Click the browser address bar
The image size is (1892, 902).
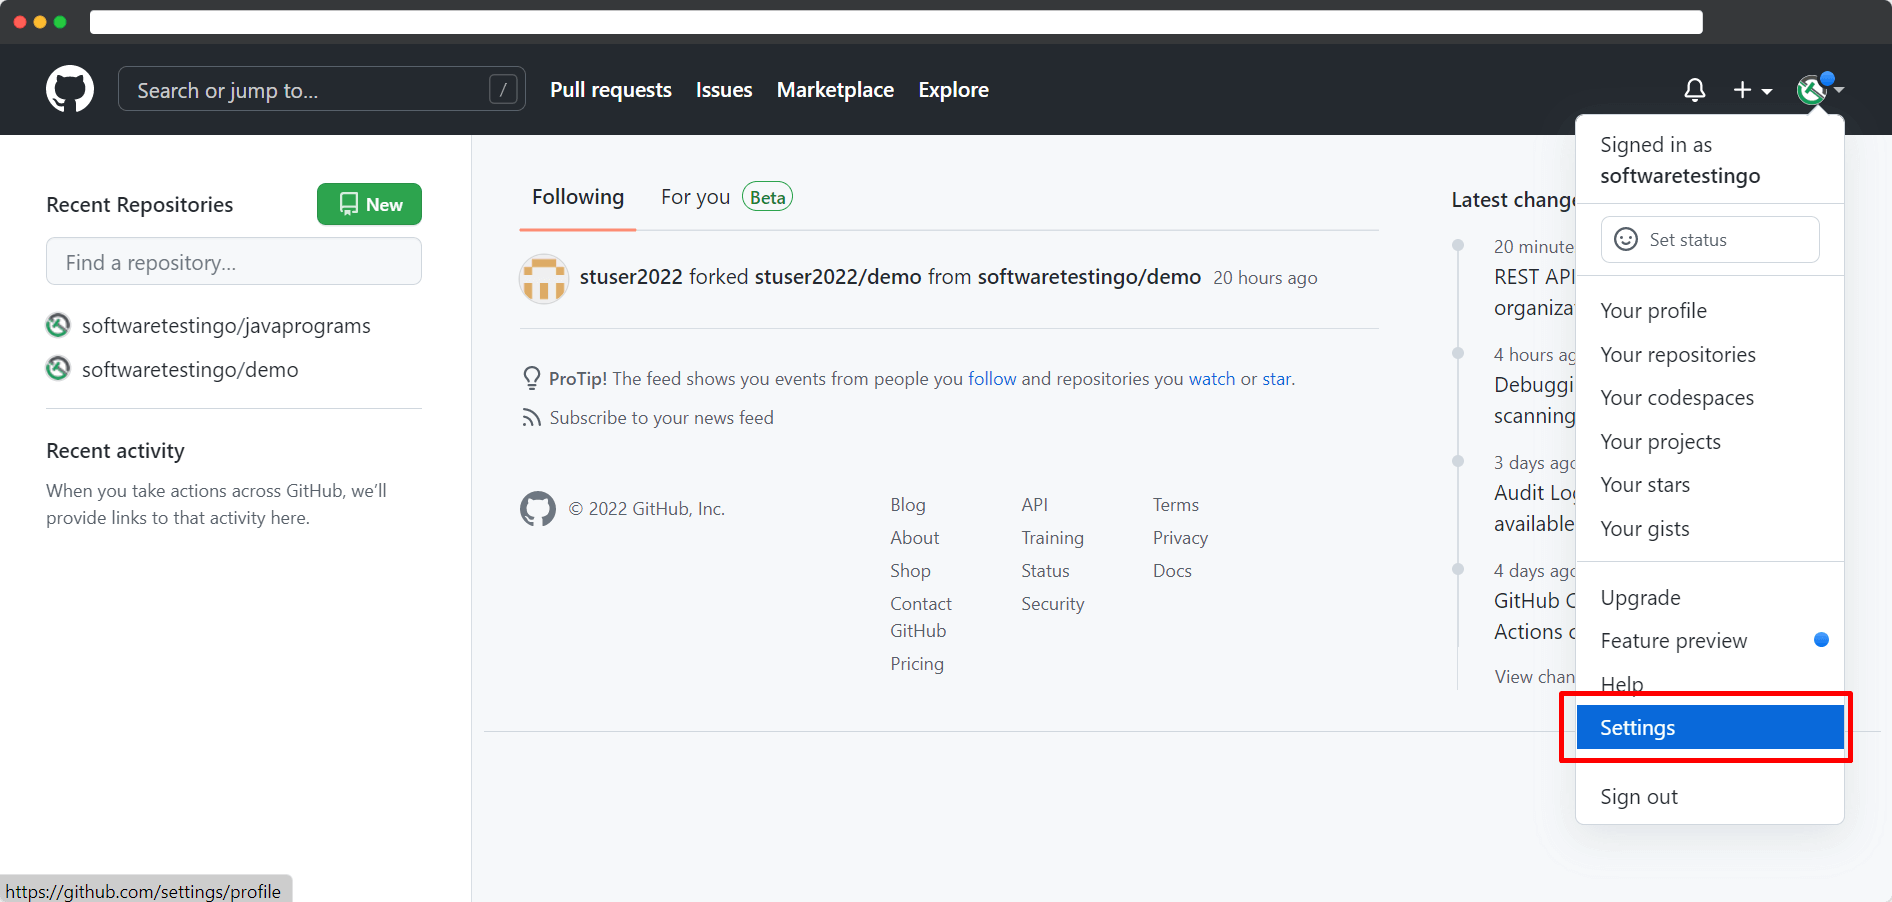[896, 22]
